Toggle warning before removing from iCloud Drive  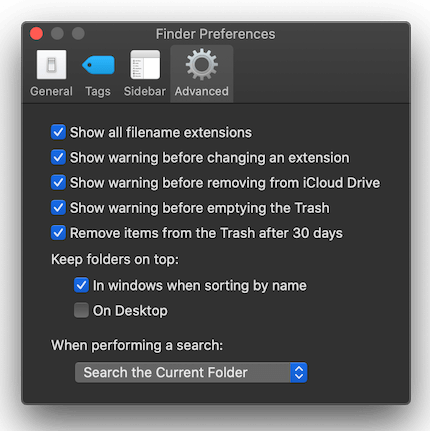58,182
